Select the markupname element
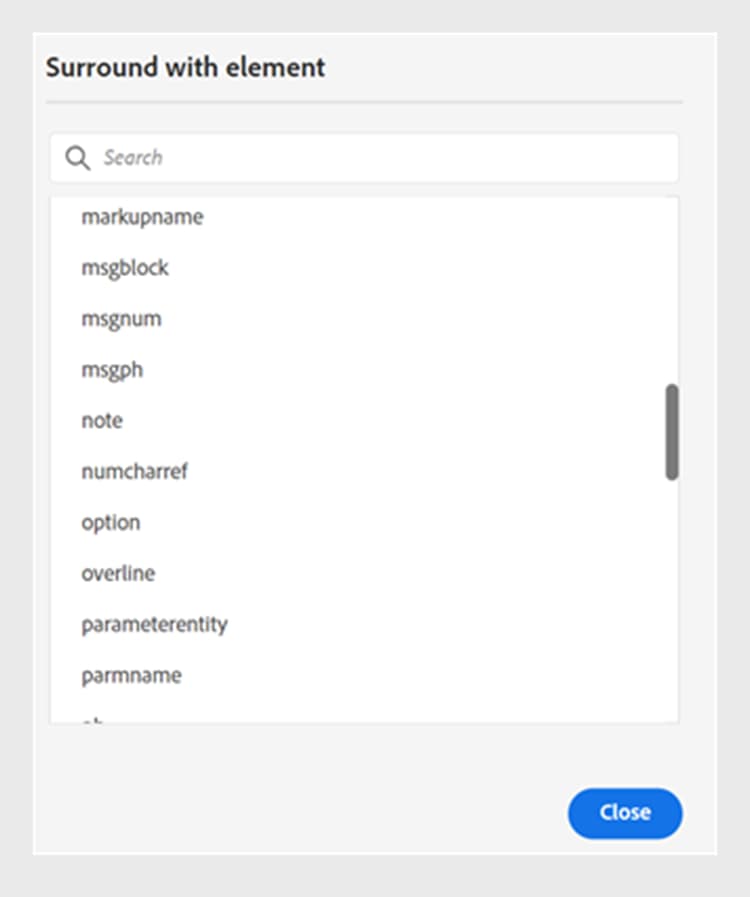The width and height of the screenshot is (750, 897). pos(142,216)
